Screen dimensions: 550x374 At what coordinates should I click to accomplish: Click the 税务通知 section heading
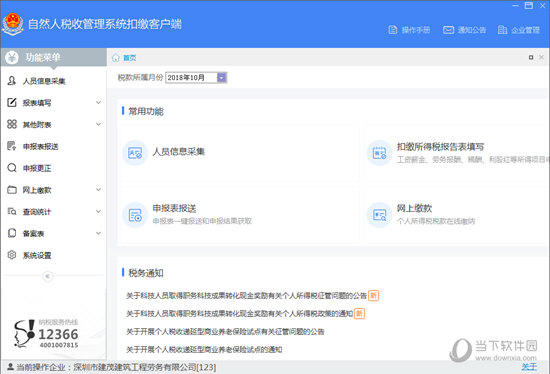(x=146, y=273)
